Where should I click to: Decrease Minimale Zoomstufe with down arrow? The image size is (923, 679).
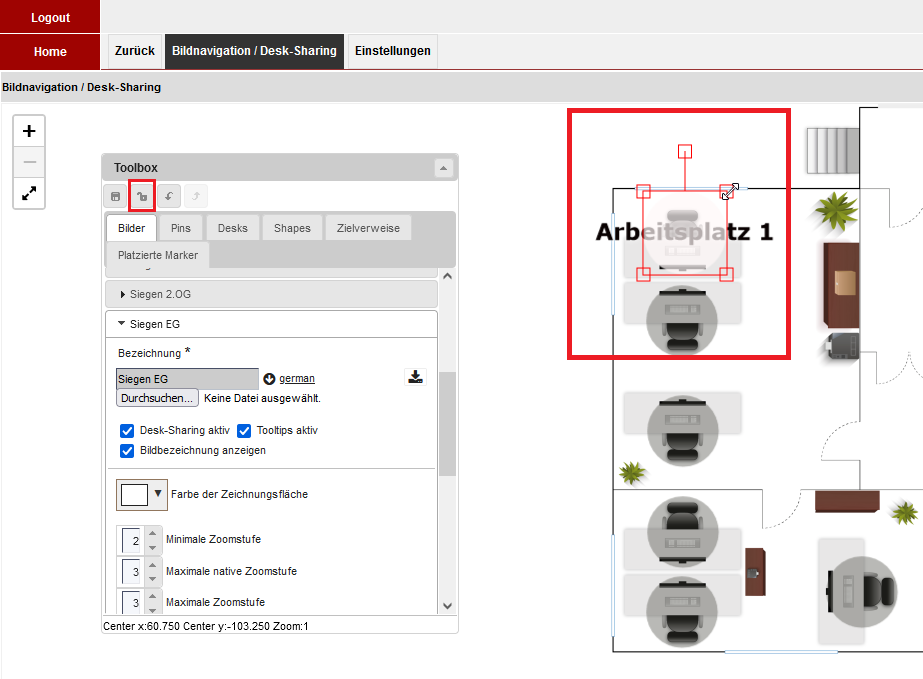pyautogui.click(x=152, y=548)
